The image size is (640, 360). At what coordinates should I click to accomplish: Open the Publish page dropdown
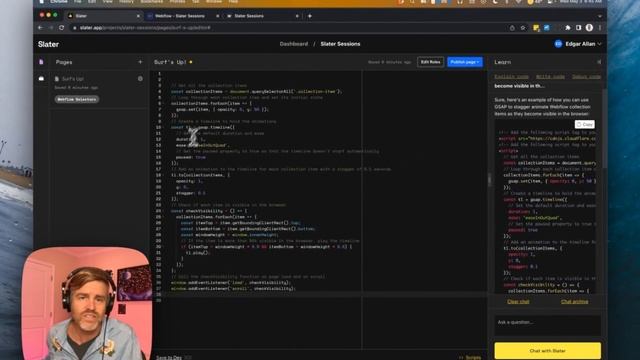point(464,62)
